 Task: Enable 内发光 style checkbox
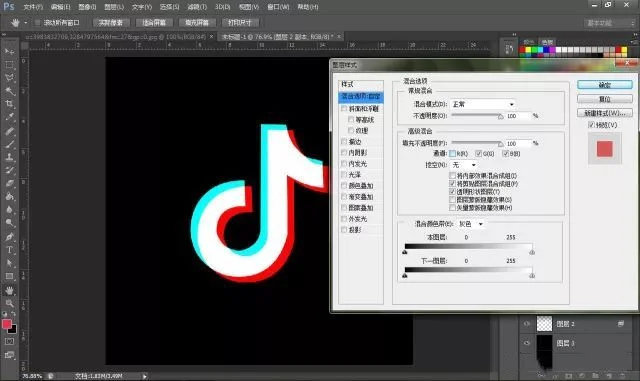344,164
